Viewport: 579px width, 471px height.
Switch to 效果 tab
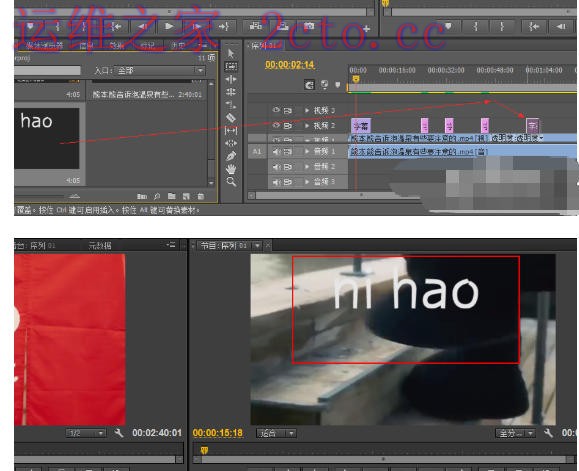(116, 46)
